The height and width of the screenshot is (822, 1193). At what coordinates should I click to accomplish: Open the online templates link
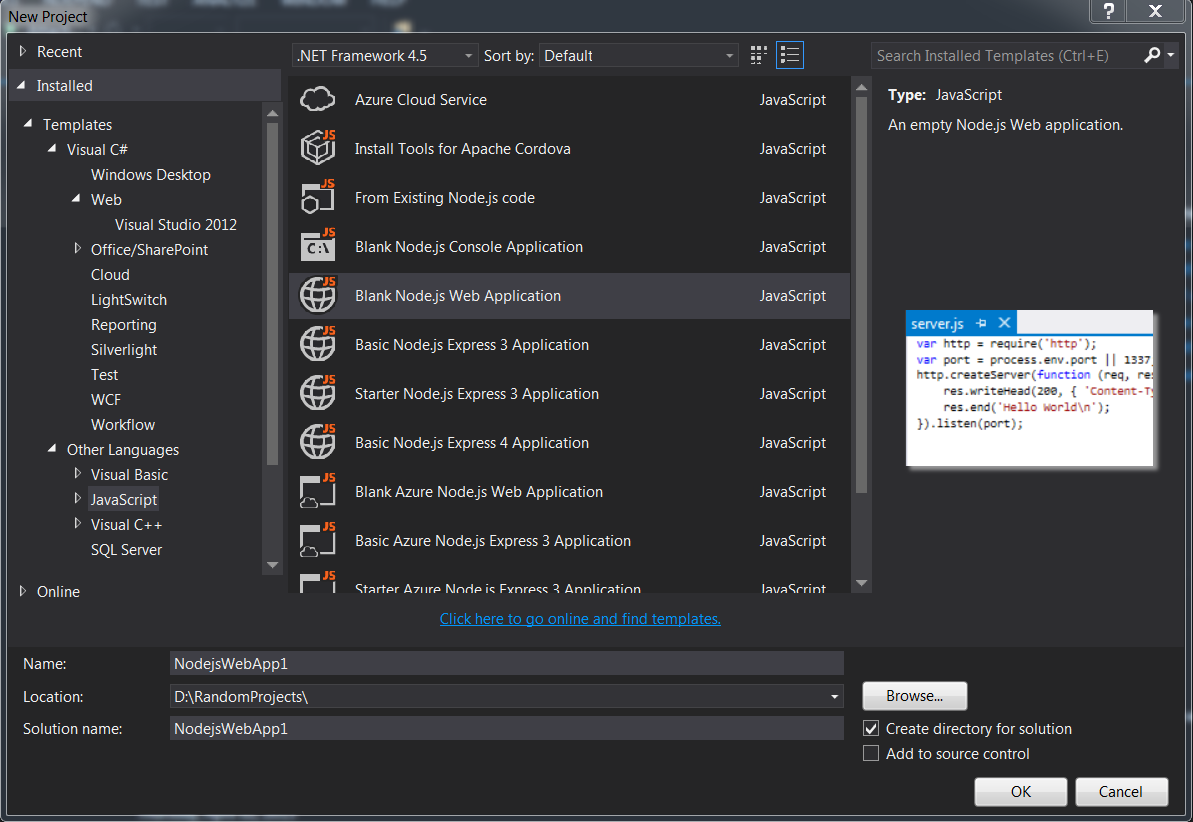580,618
